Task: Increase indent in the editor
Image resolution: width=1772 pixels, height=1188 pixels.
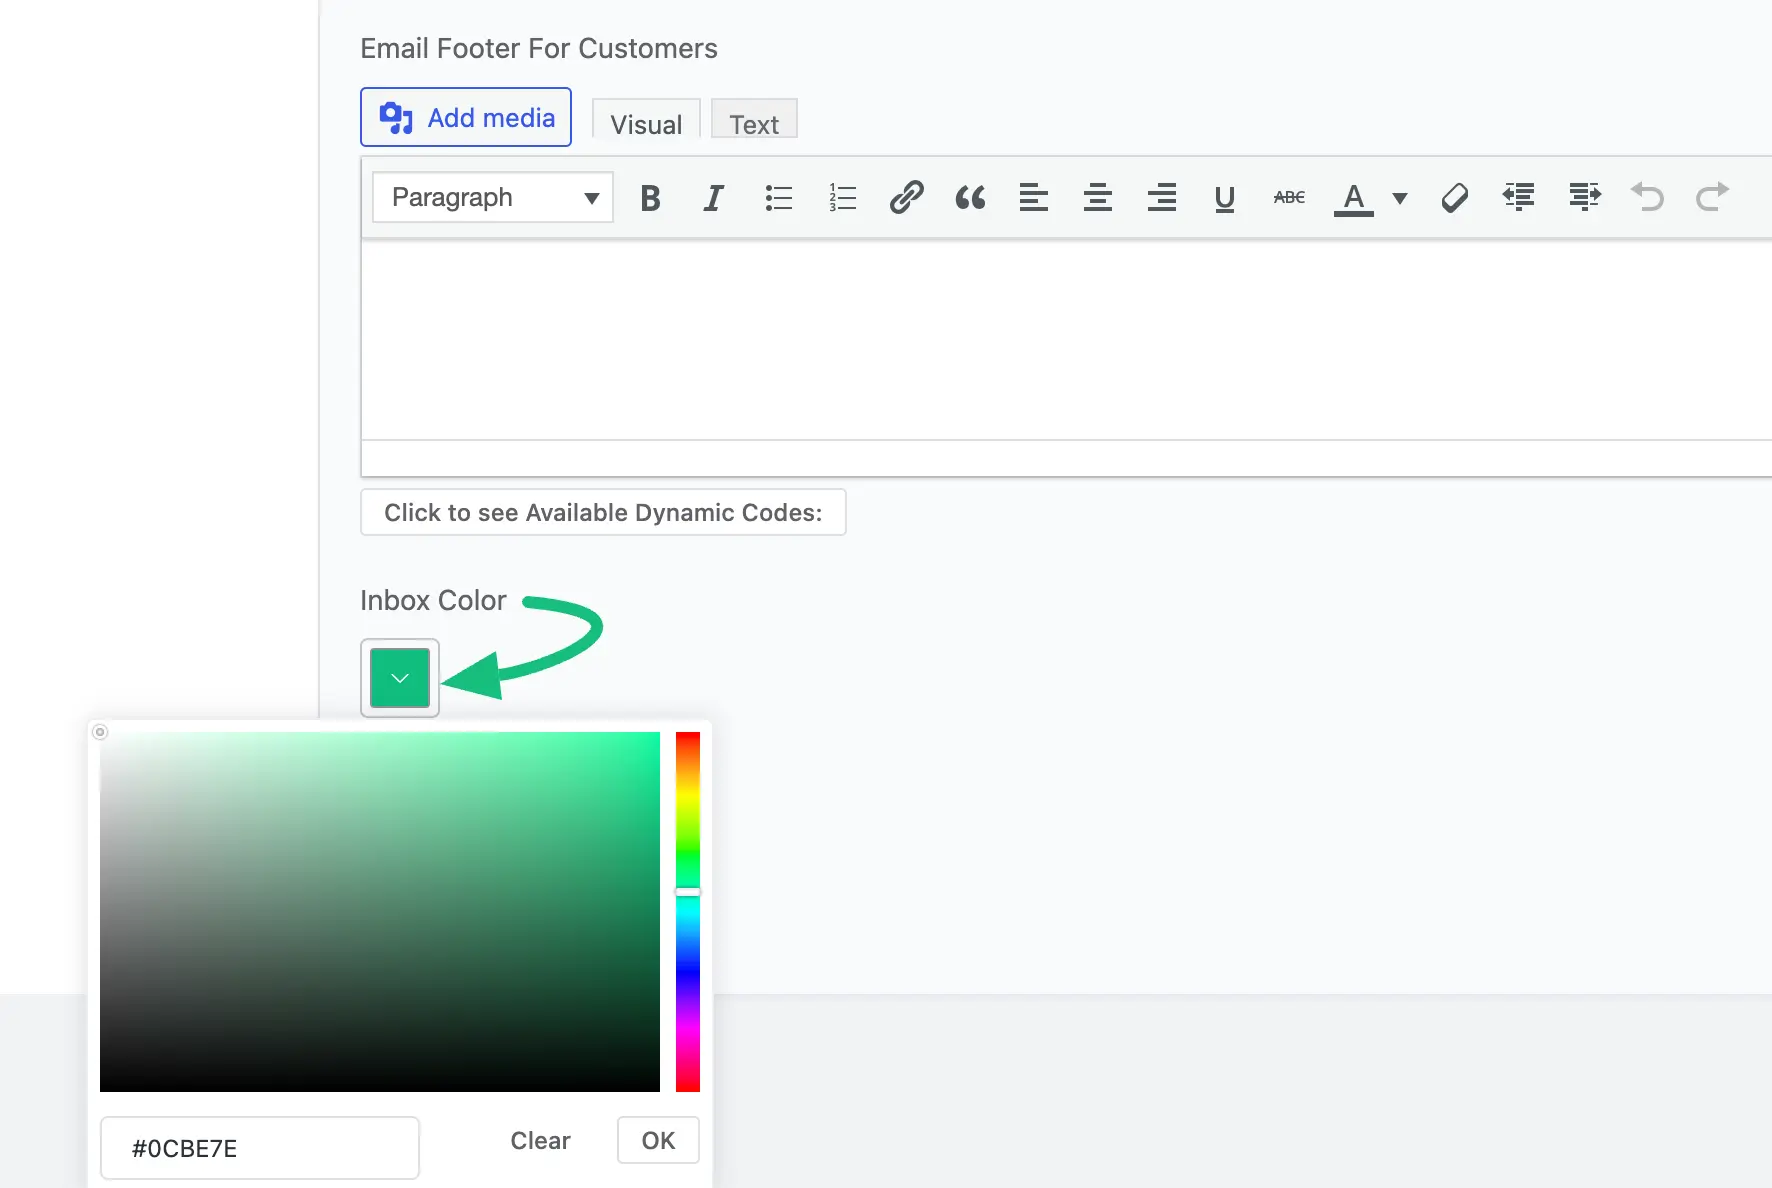Action: [x=1584, y=198]
